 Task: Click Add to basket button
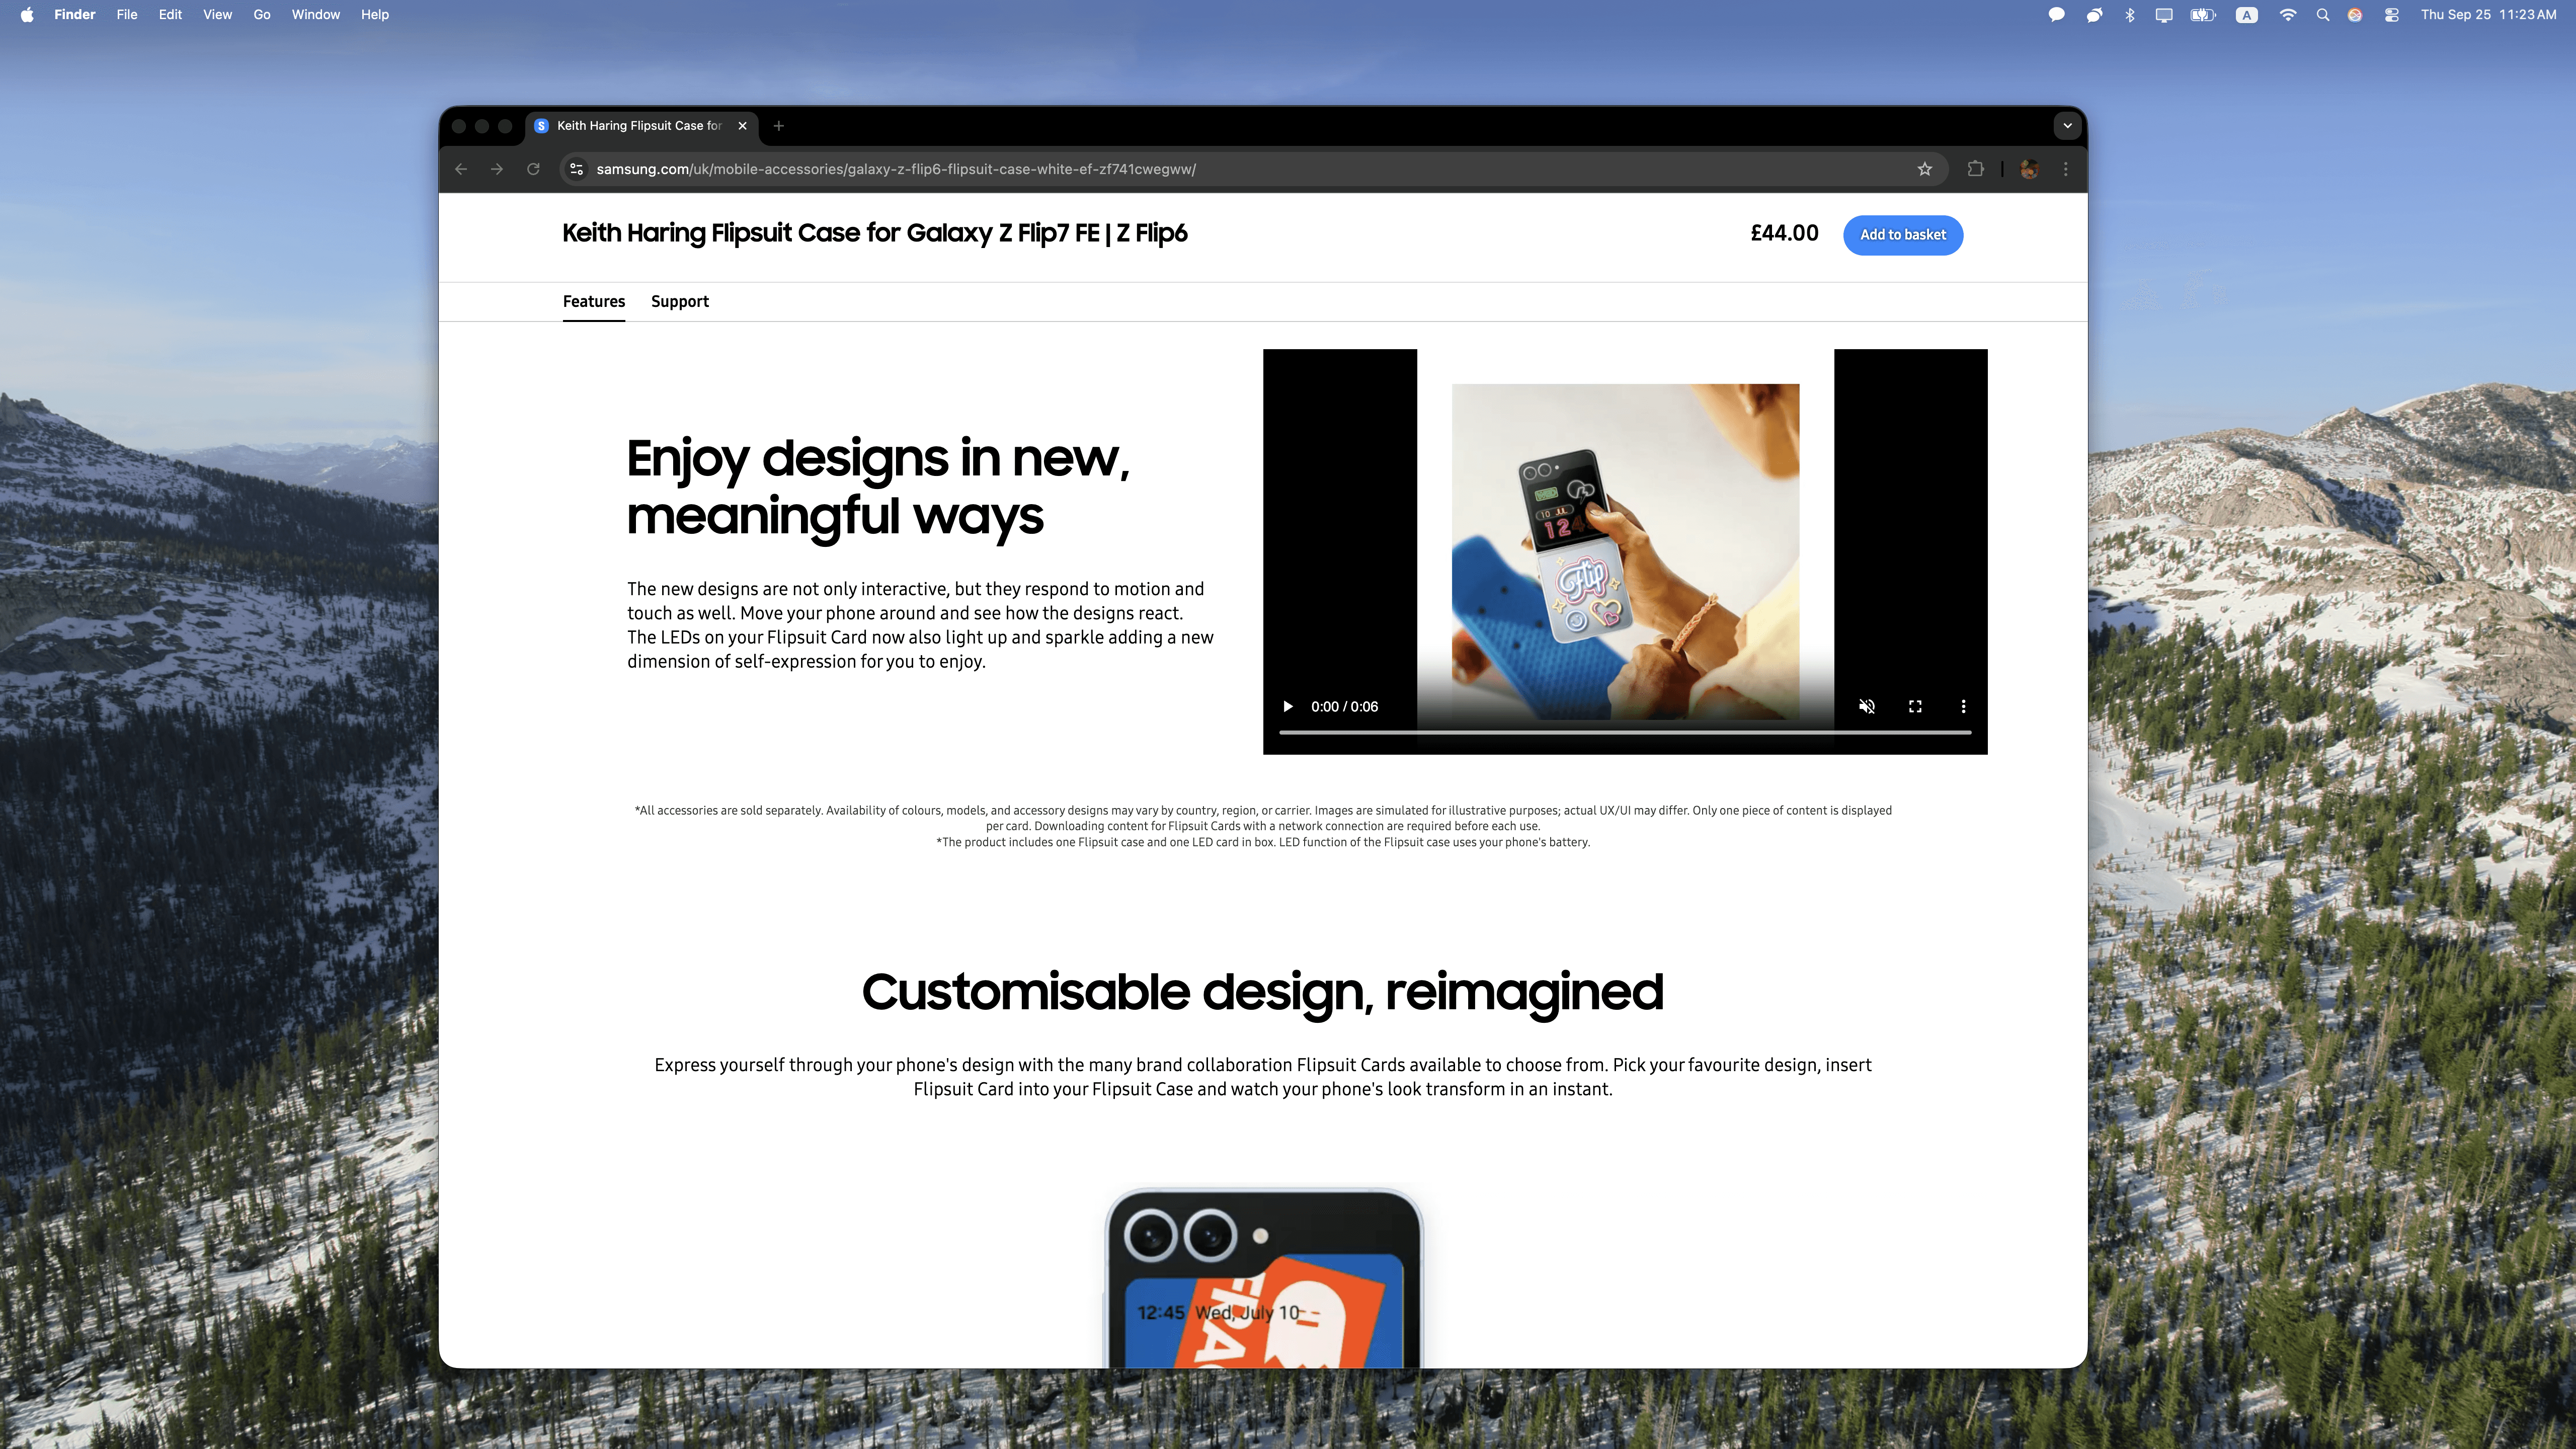[1902, 235]
